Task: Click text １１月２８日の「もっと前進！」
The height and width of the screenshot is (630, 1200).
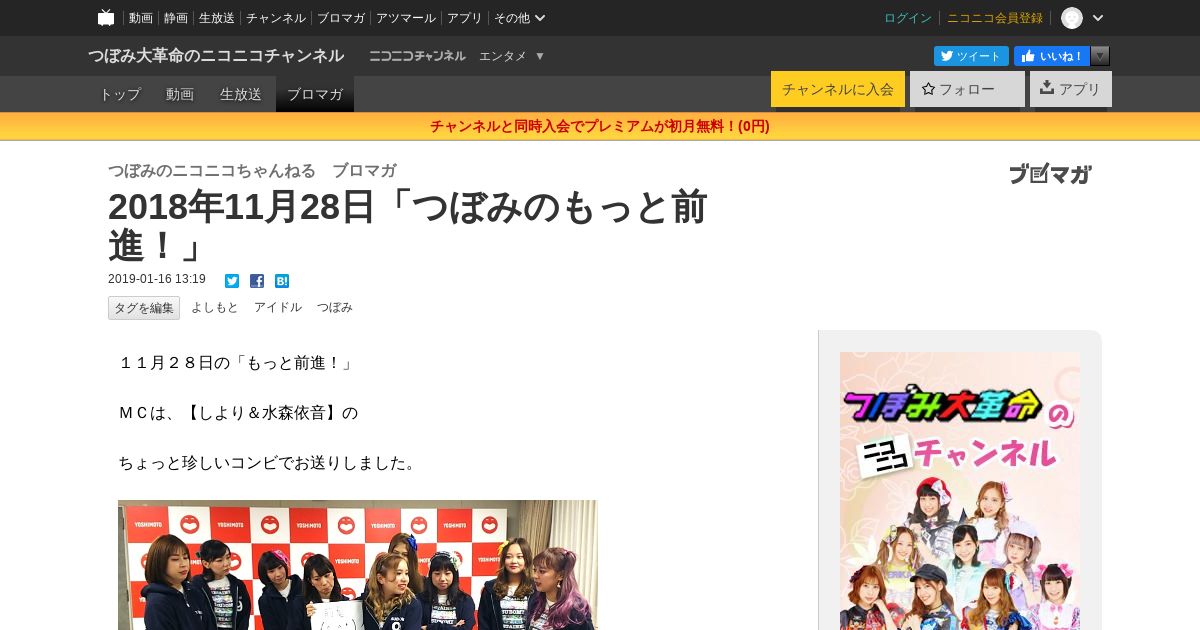Action: tap(236, 363)
